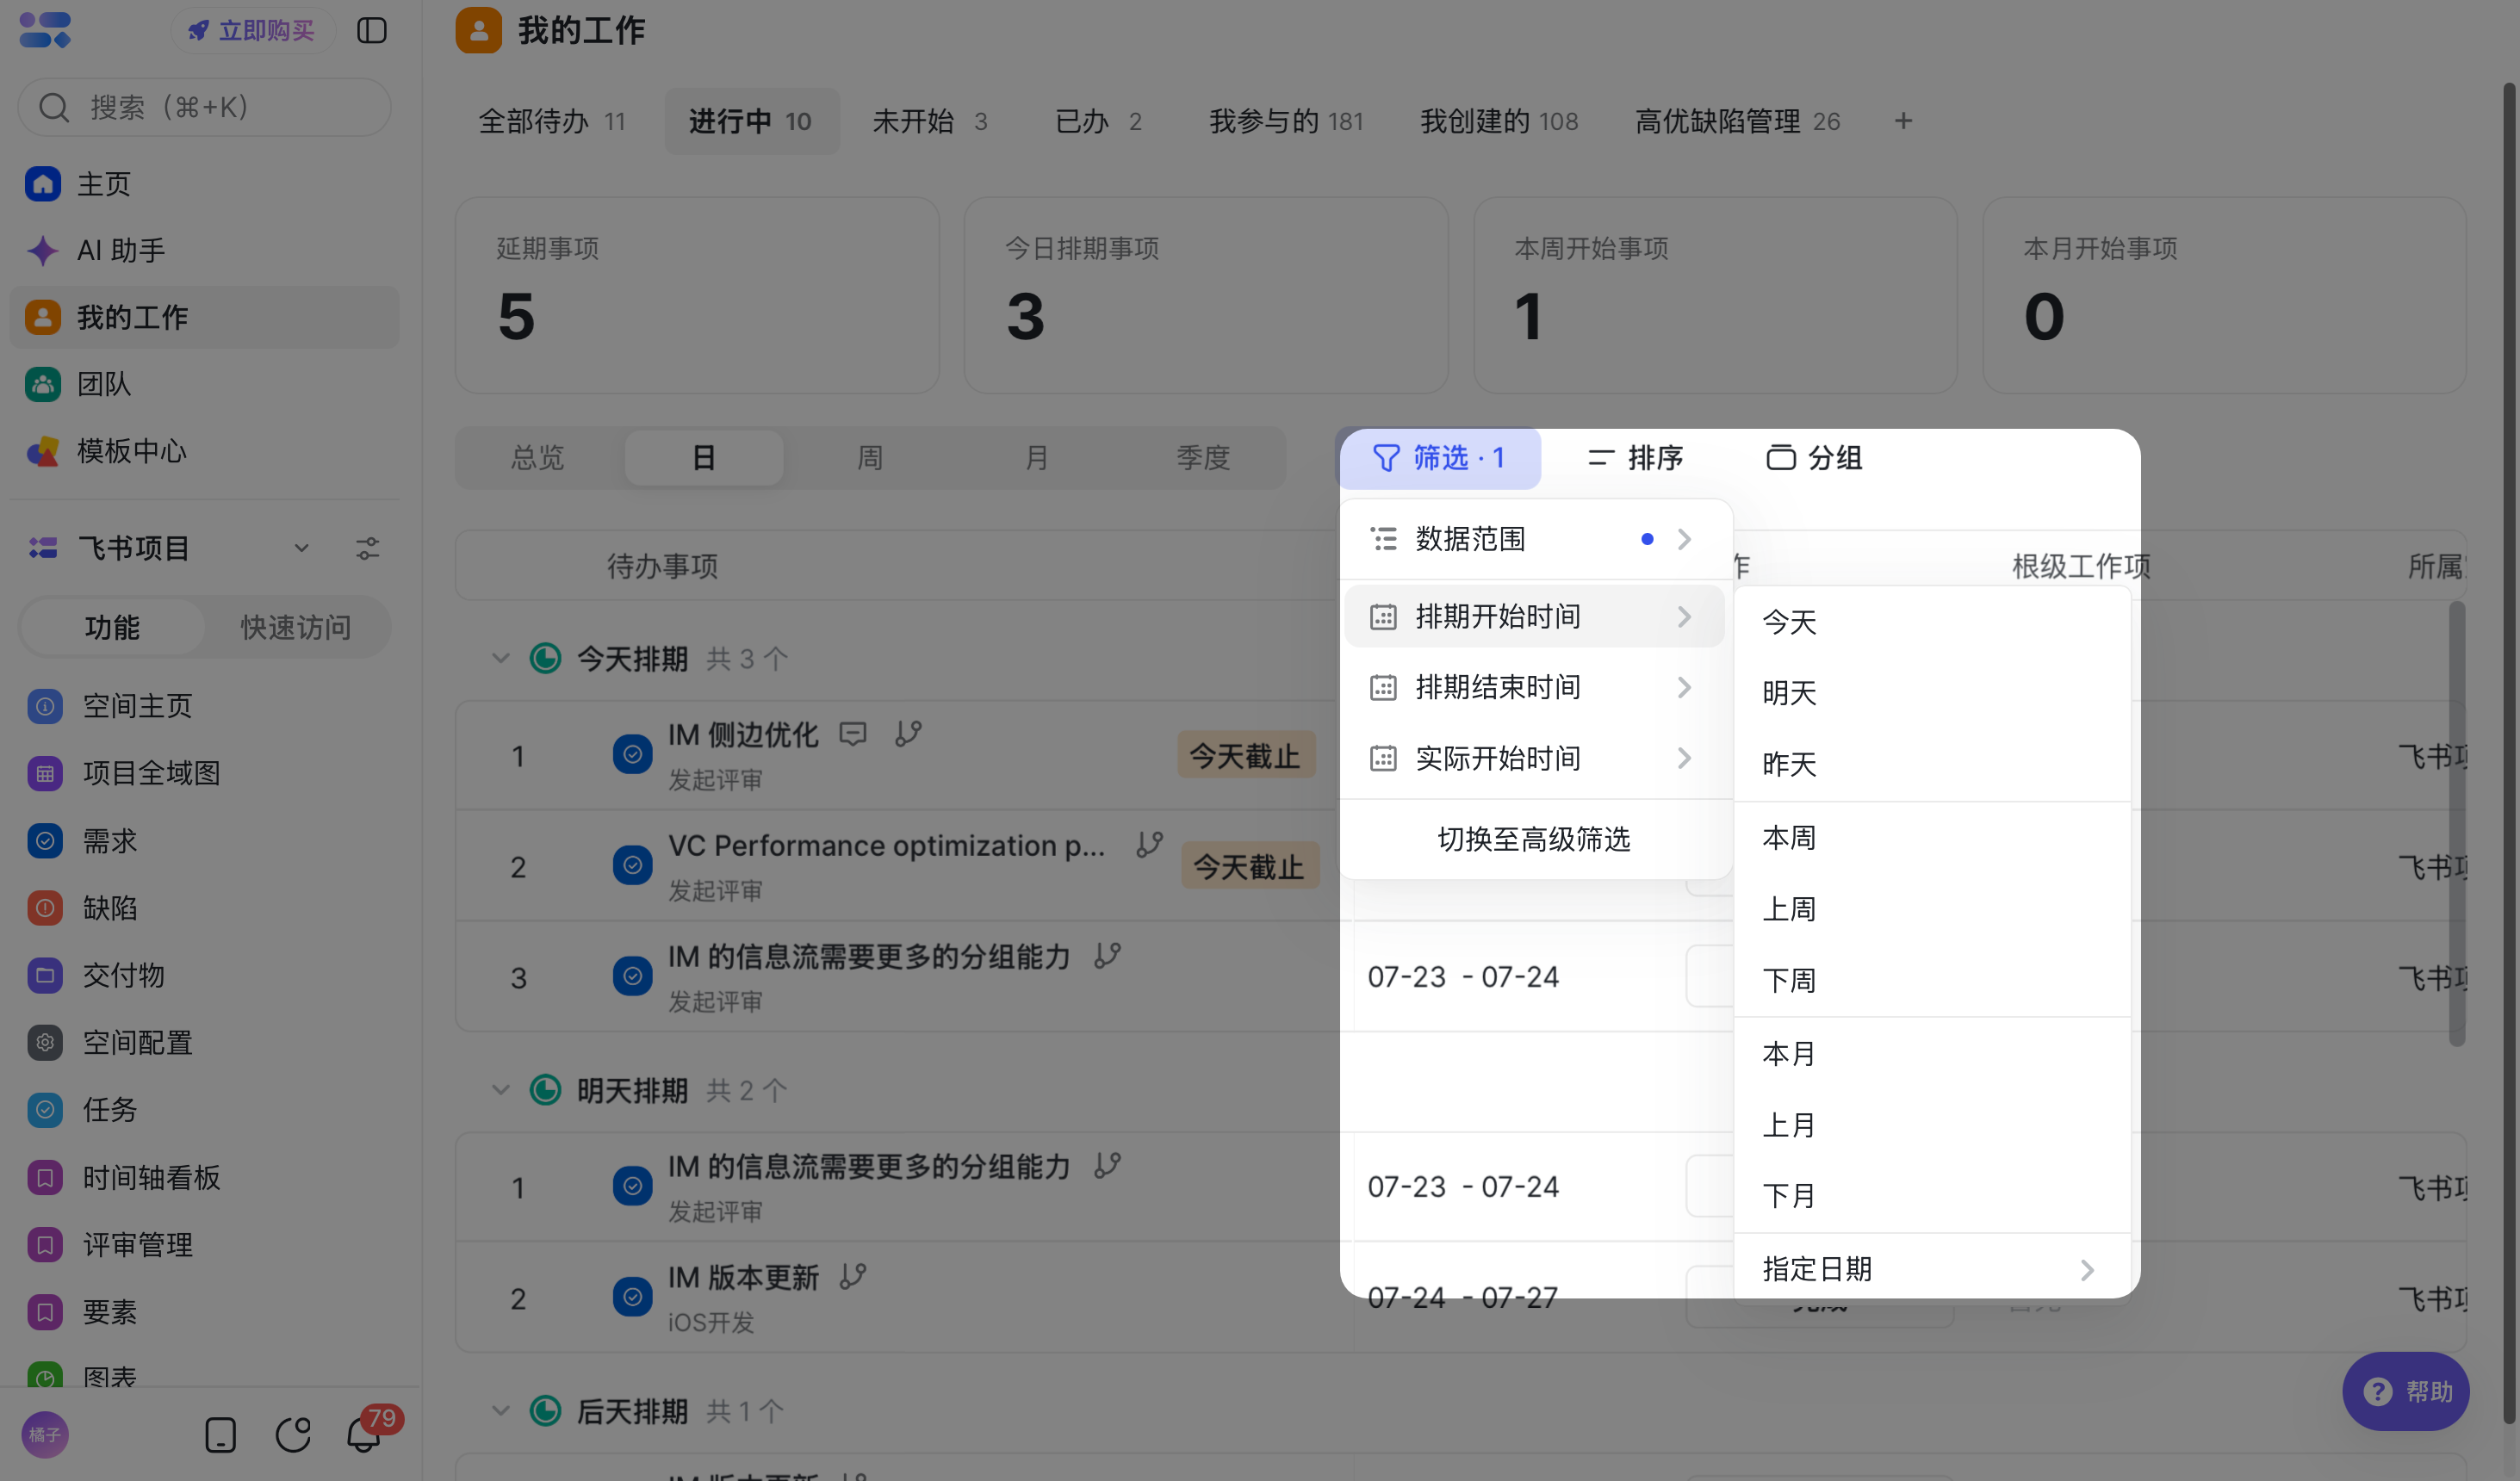Image resolution: width=2520 pixels, height=1481 pixels.
Task: Switch to 月 month view
Action: point(1036,458)
